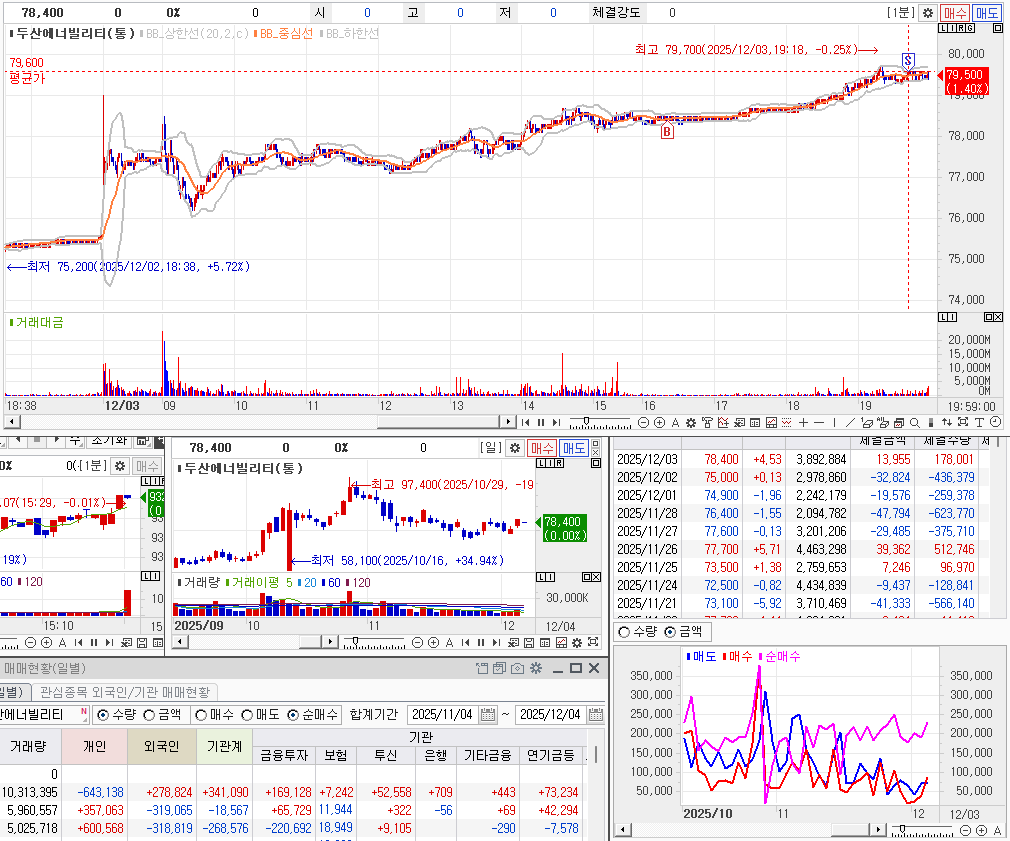The width and height of the screenshot is (1010, 841).
Task: Click the up-down arrows icon in chart toolbar
Action: pyautogui.click(x=947, y=422)
